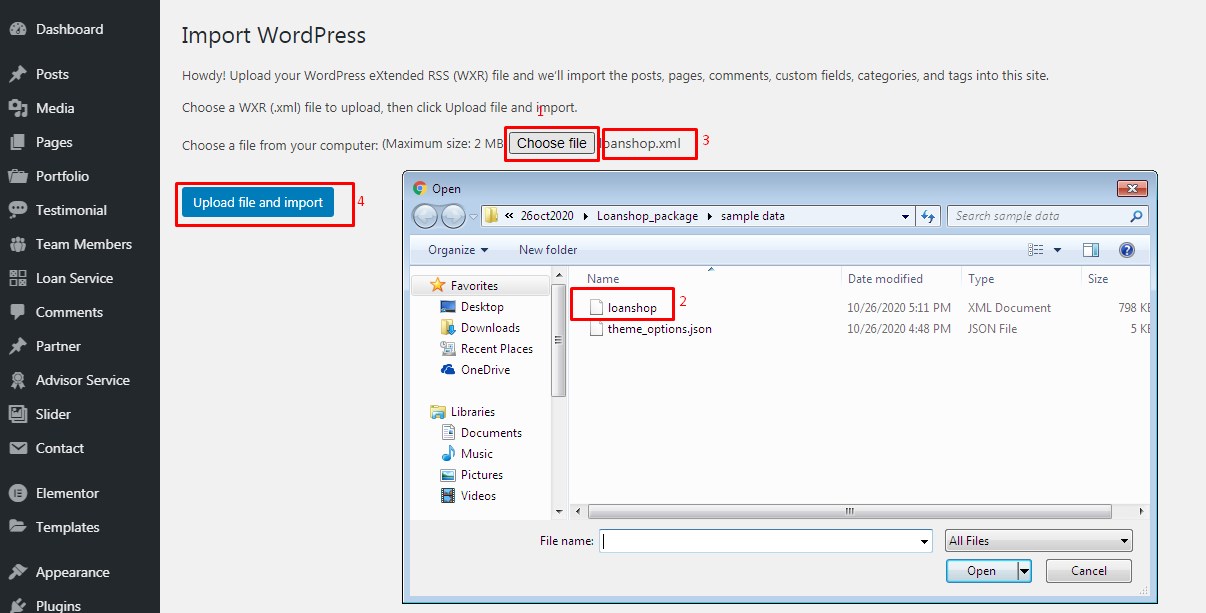Open Posts via its pin icon
This screenshot has width=1206, height=613.
(x=17, y=74)
